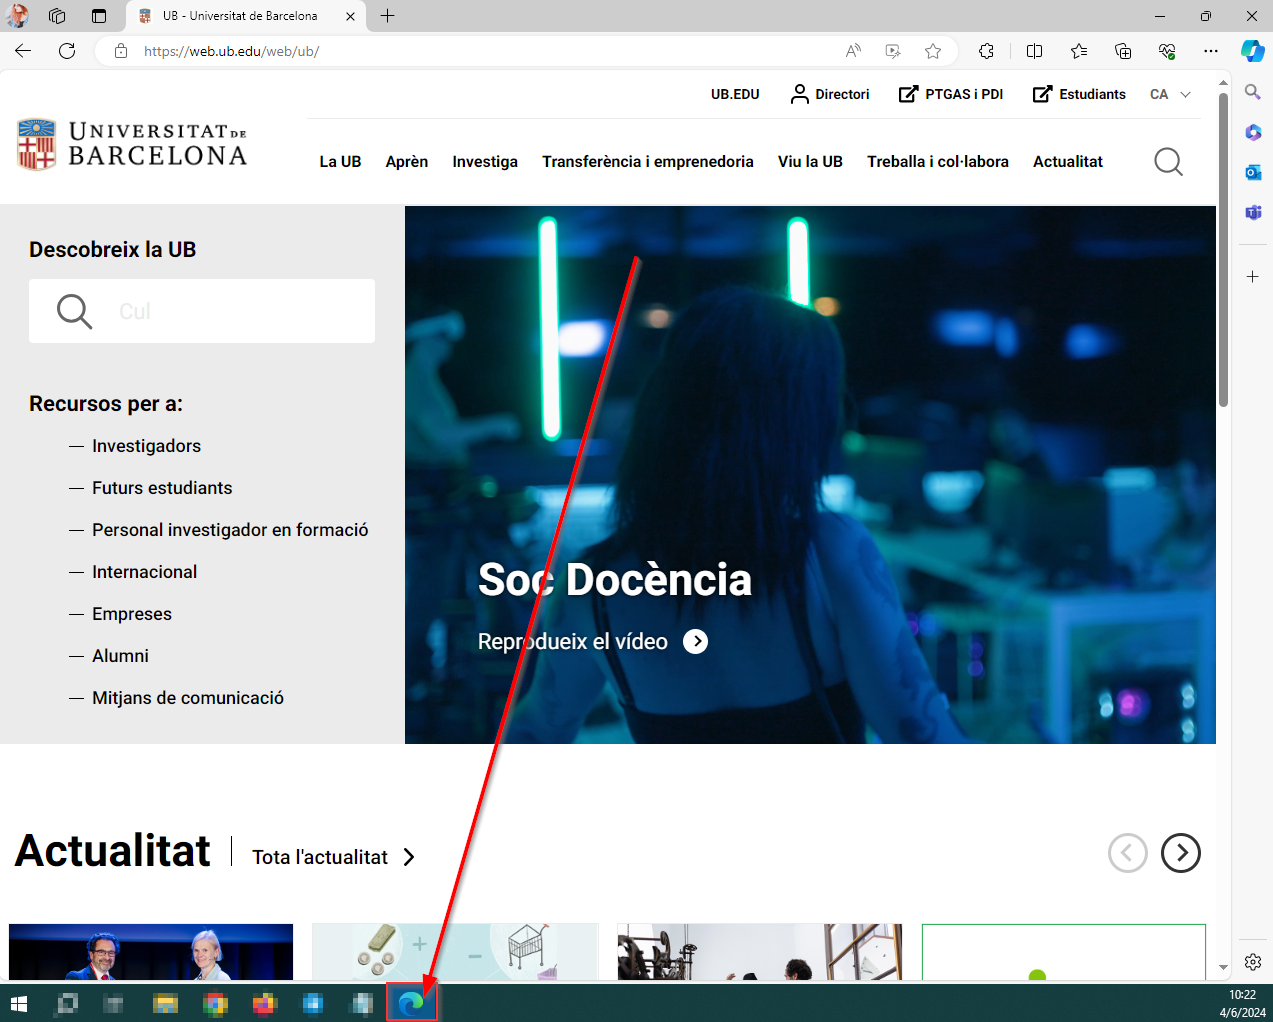Select Transferència i emprenedoria menu
Image resolution: width=1273 pixels, height=1022 pixels.
coord(647,161)
